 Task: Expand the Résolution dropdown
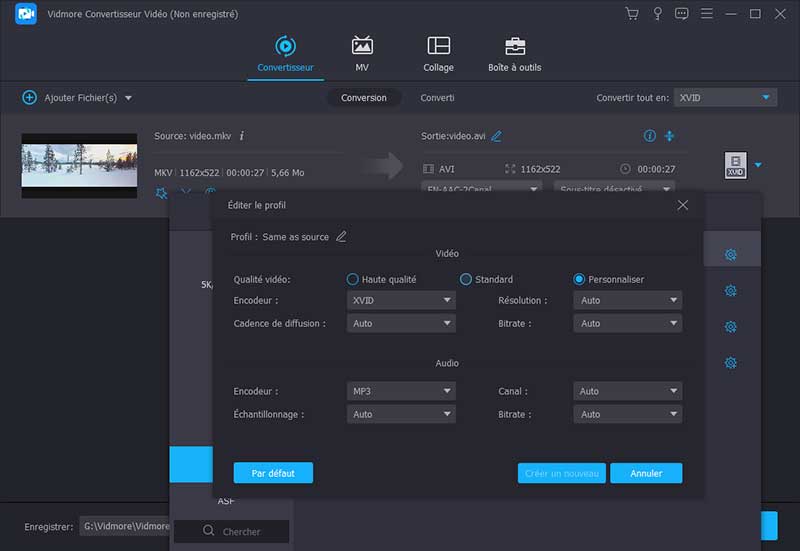pos(627,300)
